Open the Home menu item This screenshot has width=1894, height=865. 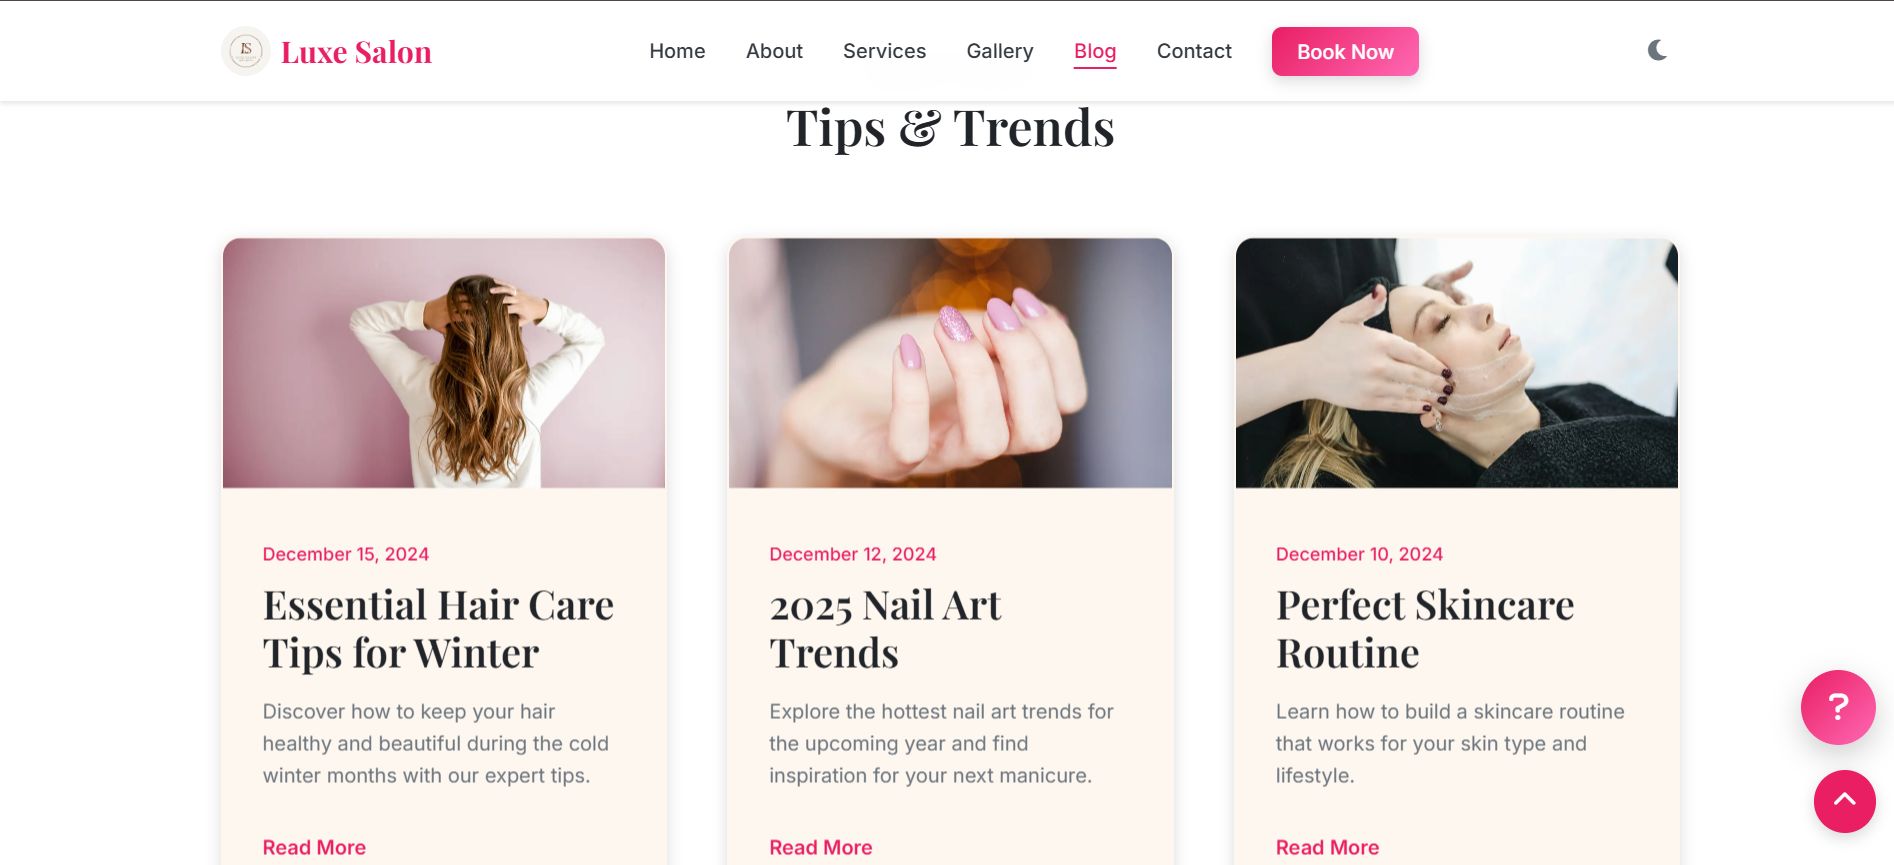point(677,51)
